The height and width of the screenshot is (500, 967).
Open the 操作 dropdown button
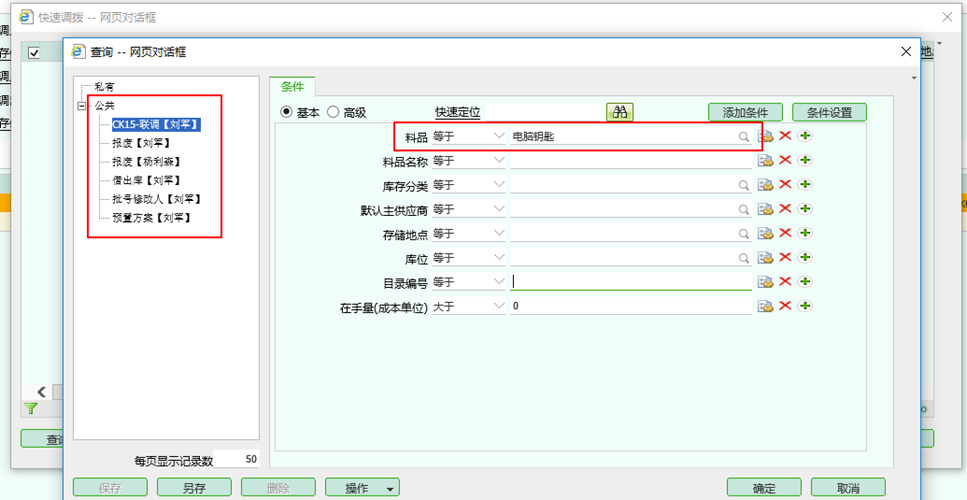click(362, 488)
